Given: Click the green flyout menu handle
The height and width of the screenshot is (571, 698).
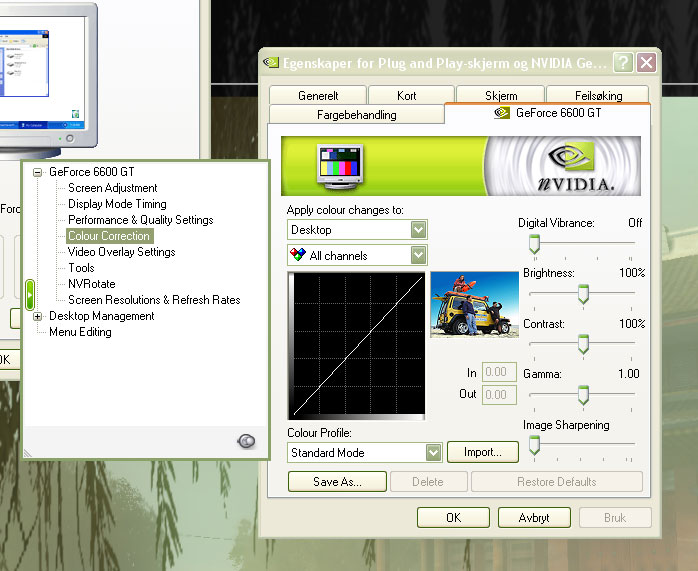Looking at the screenshot, I should coord(30,295).
